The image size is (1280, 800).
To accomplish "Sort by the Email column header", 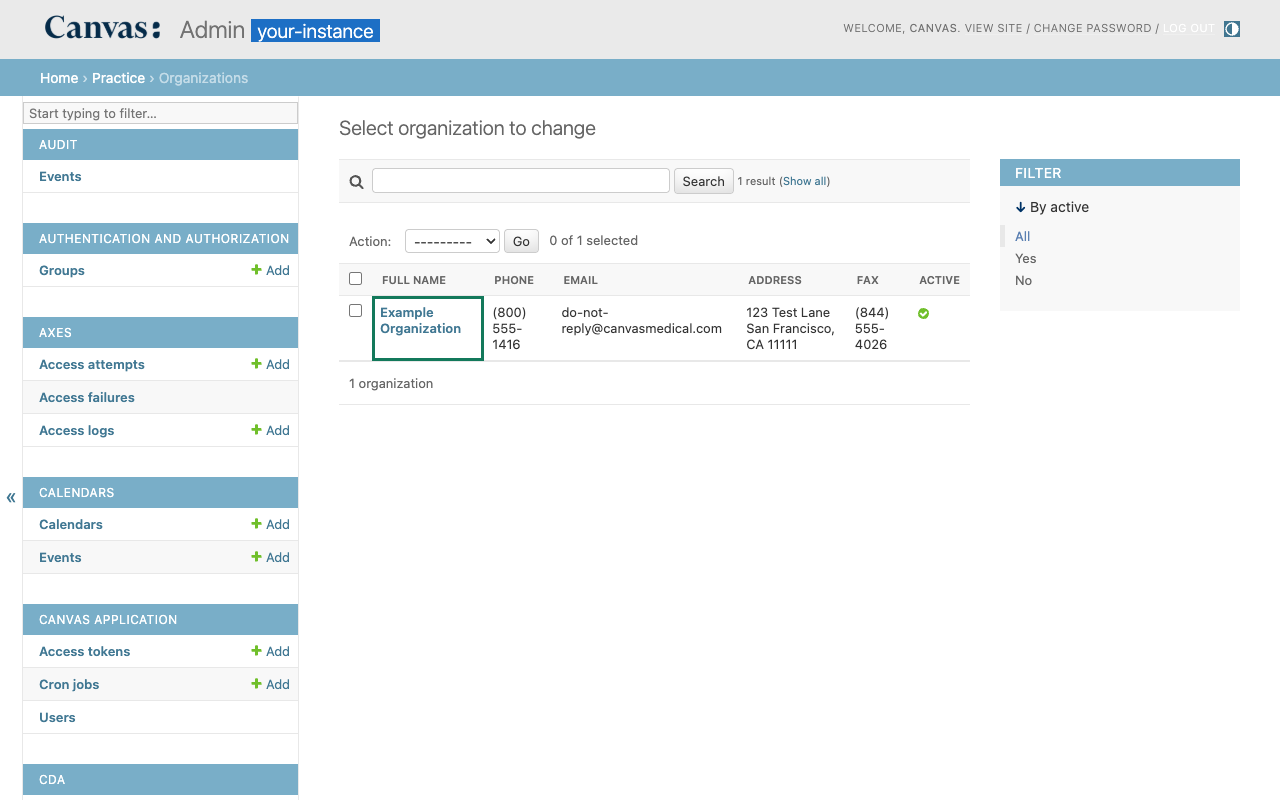I will coord(580,280).
